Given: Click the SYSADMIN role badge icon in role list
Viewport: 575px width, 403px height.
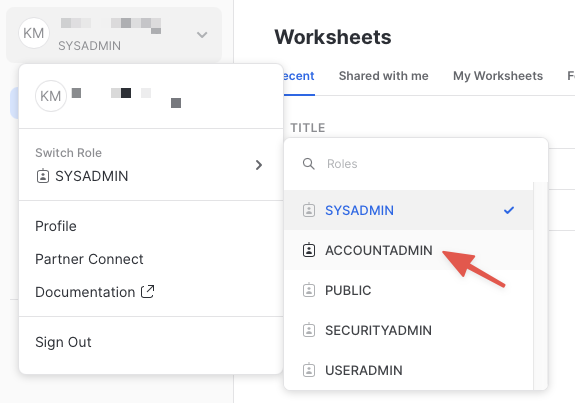Looking at the screenshot, I should pyautogui.click(x=309, y=210).
